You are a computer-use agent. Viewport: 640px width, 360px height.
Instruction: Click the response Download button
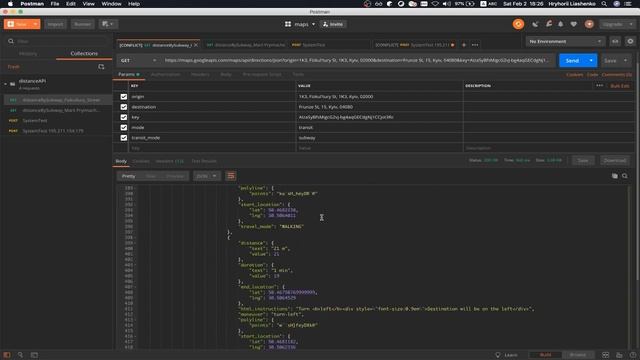click(x=614, y=160)
